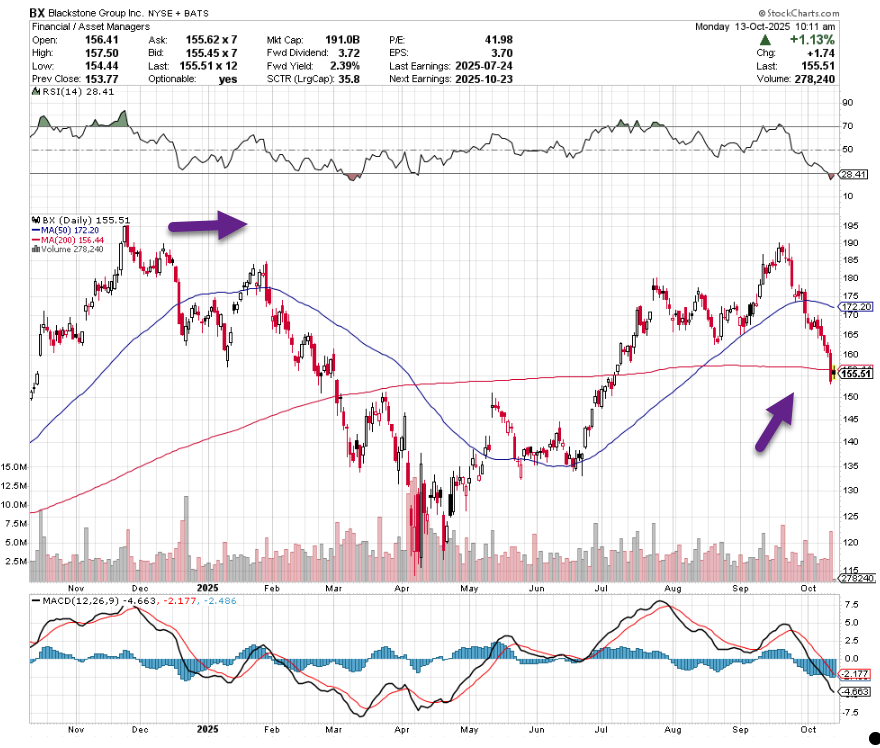Image resolution: width=880 pixels, height=748 pixels.
Task: Click the BX (Daily) candlestick legend icon
Action: pos(36,219)
